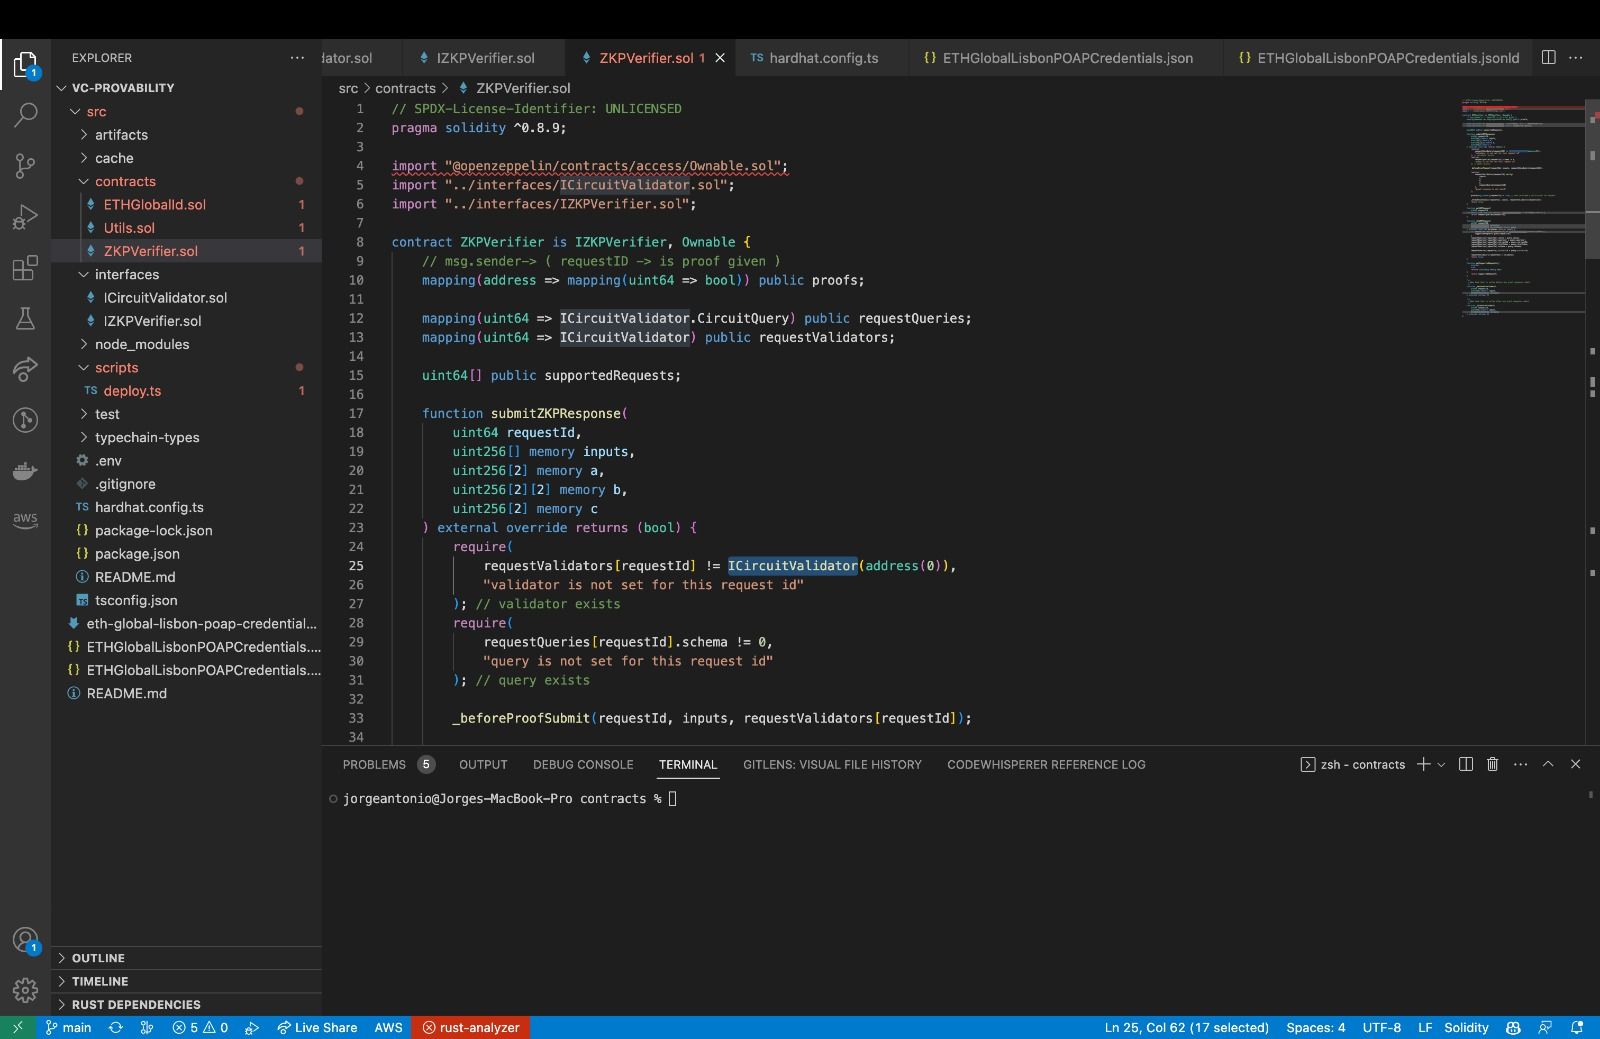Expand the TIMELINE section
This screenshot has height=1039, width=1600.
click(187, 981)
